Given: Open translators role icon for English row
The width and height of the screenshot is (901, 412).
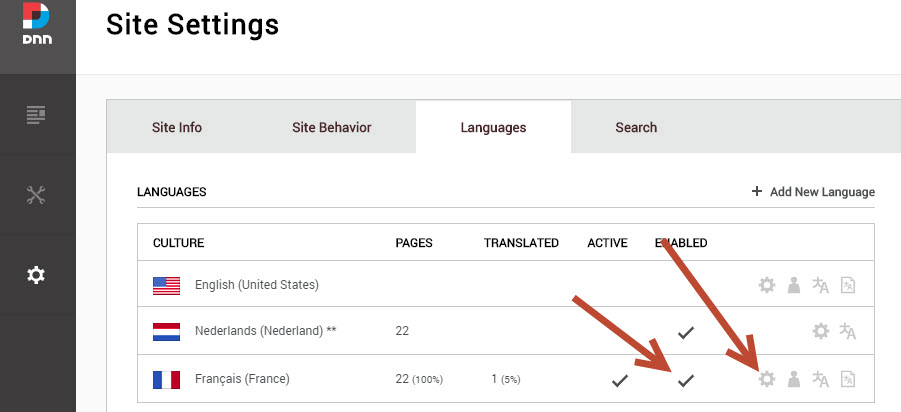Looking at the screenshot, I should 794,285.
